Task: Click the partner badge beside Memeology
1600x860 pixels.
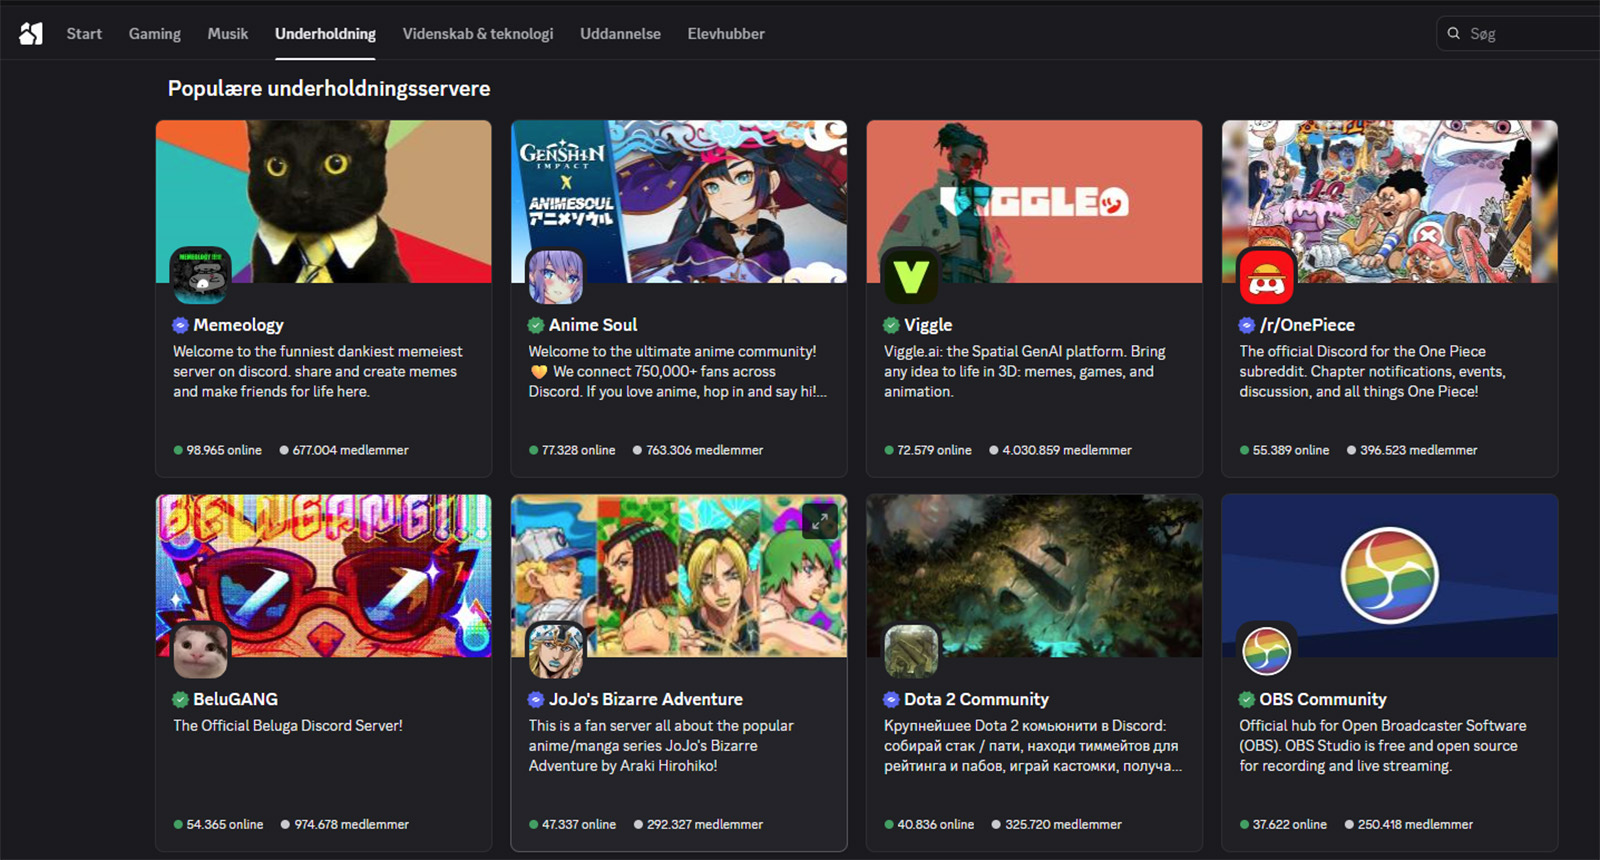Action: 181,325
